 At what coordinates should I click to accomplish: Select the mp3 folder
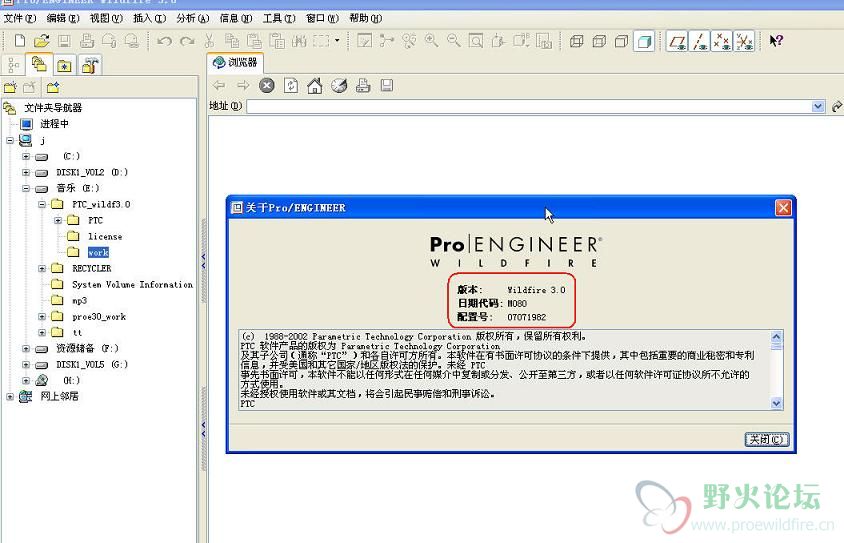click(x=80, y=300)
